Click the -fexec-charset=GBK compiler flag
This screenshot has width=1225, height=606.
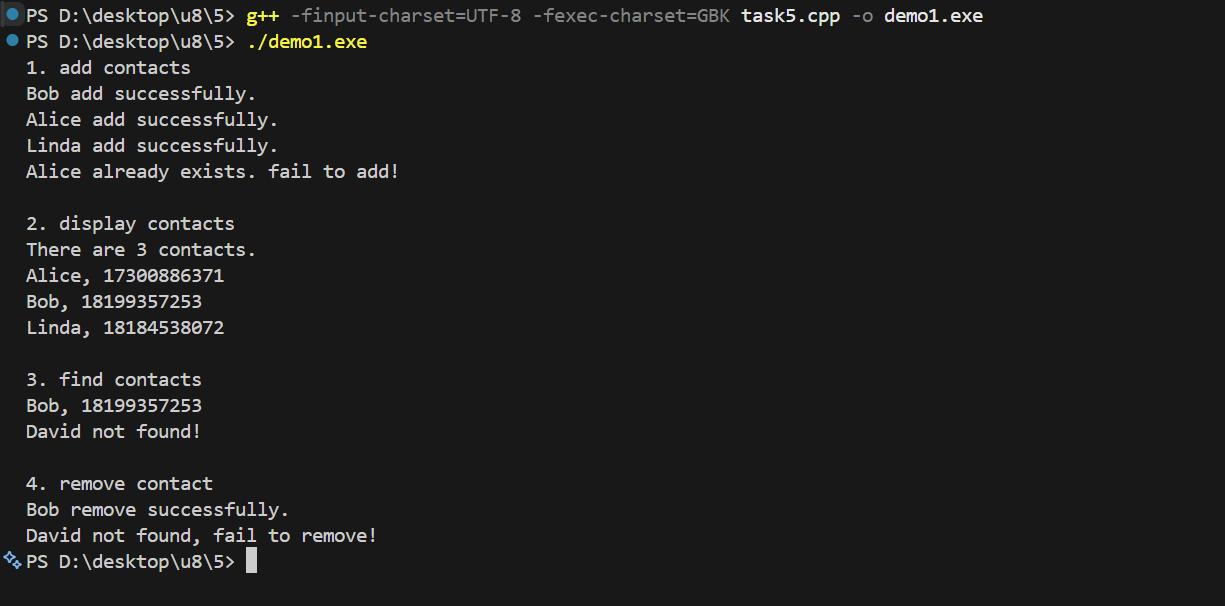click(630, 16)
